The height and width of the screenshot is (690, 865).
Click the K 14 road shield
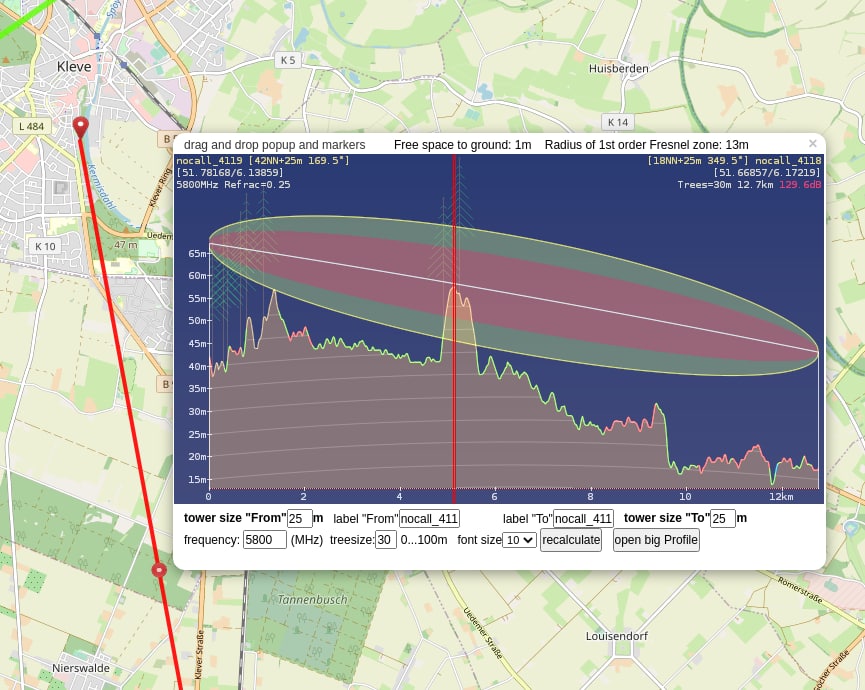pos(617,122)
